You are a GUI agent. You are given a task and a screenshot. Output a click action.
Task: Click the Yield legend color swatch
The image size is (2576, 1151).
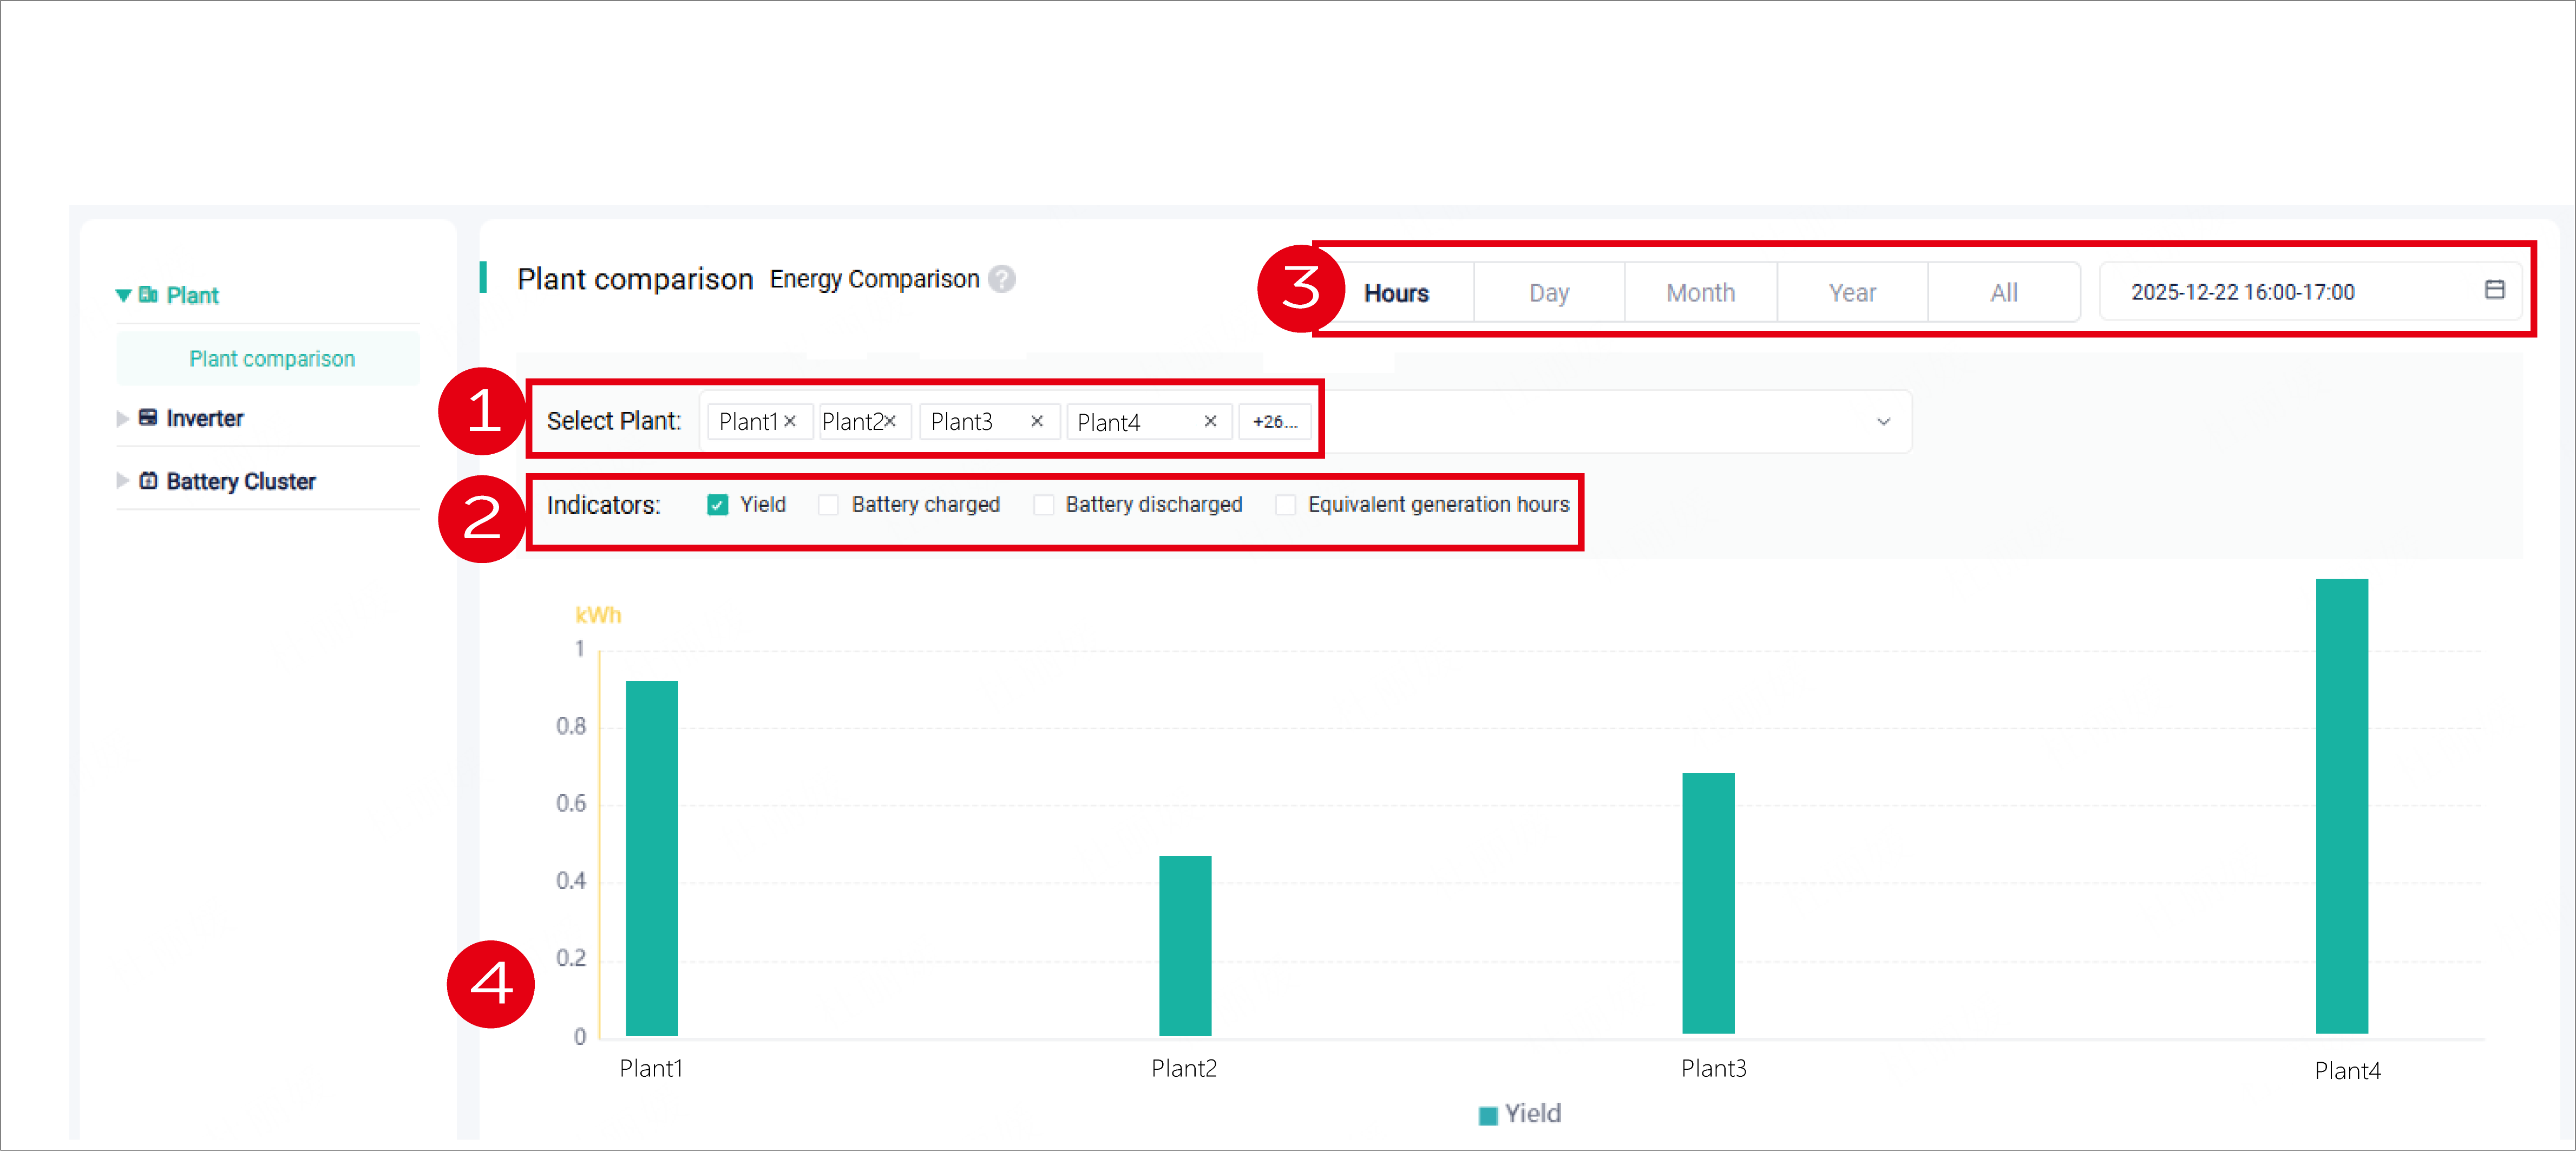1487,1115
